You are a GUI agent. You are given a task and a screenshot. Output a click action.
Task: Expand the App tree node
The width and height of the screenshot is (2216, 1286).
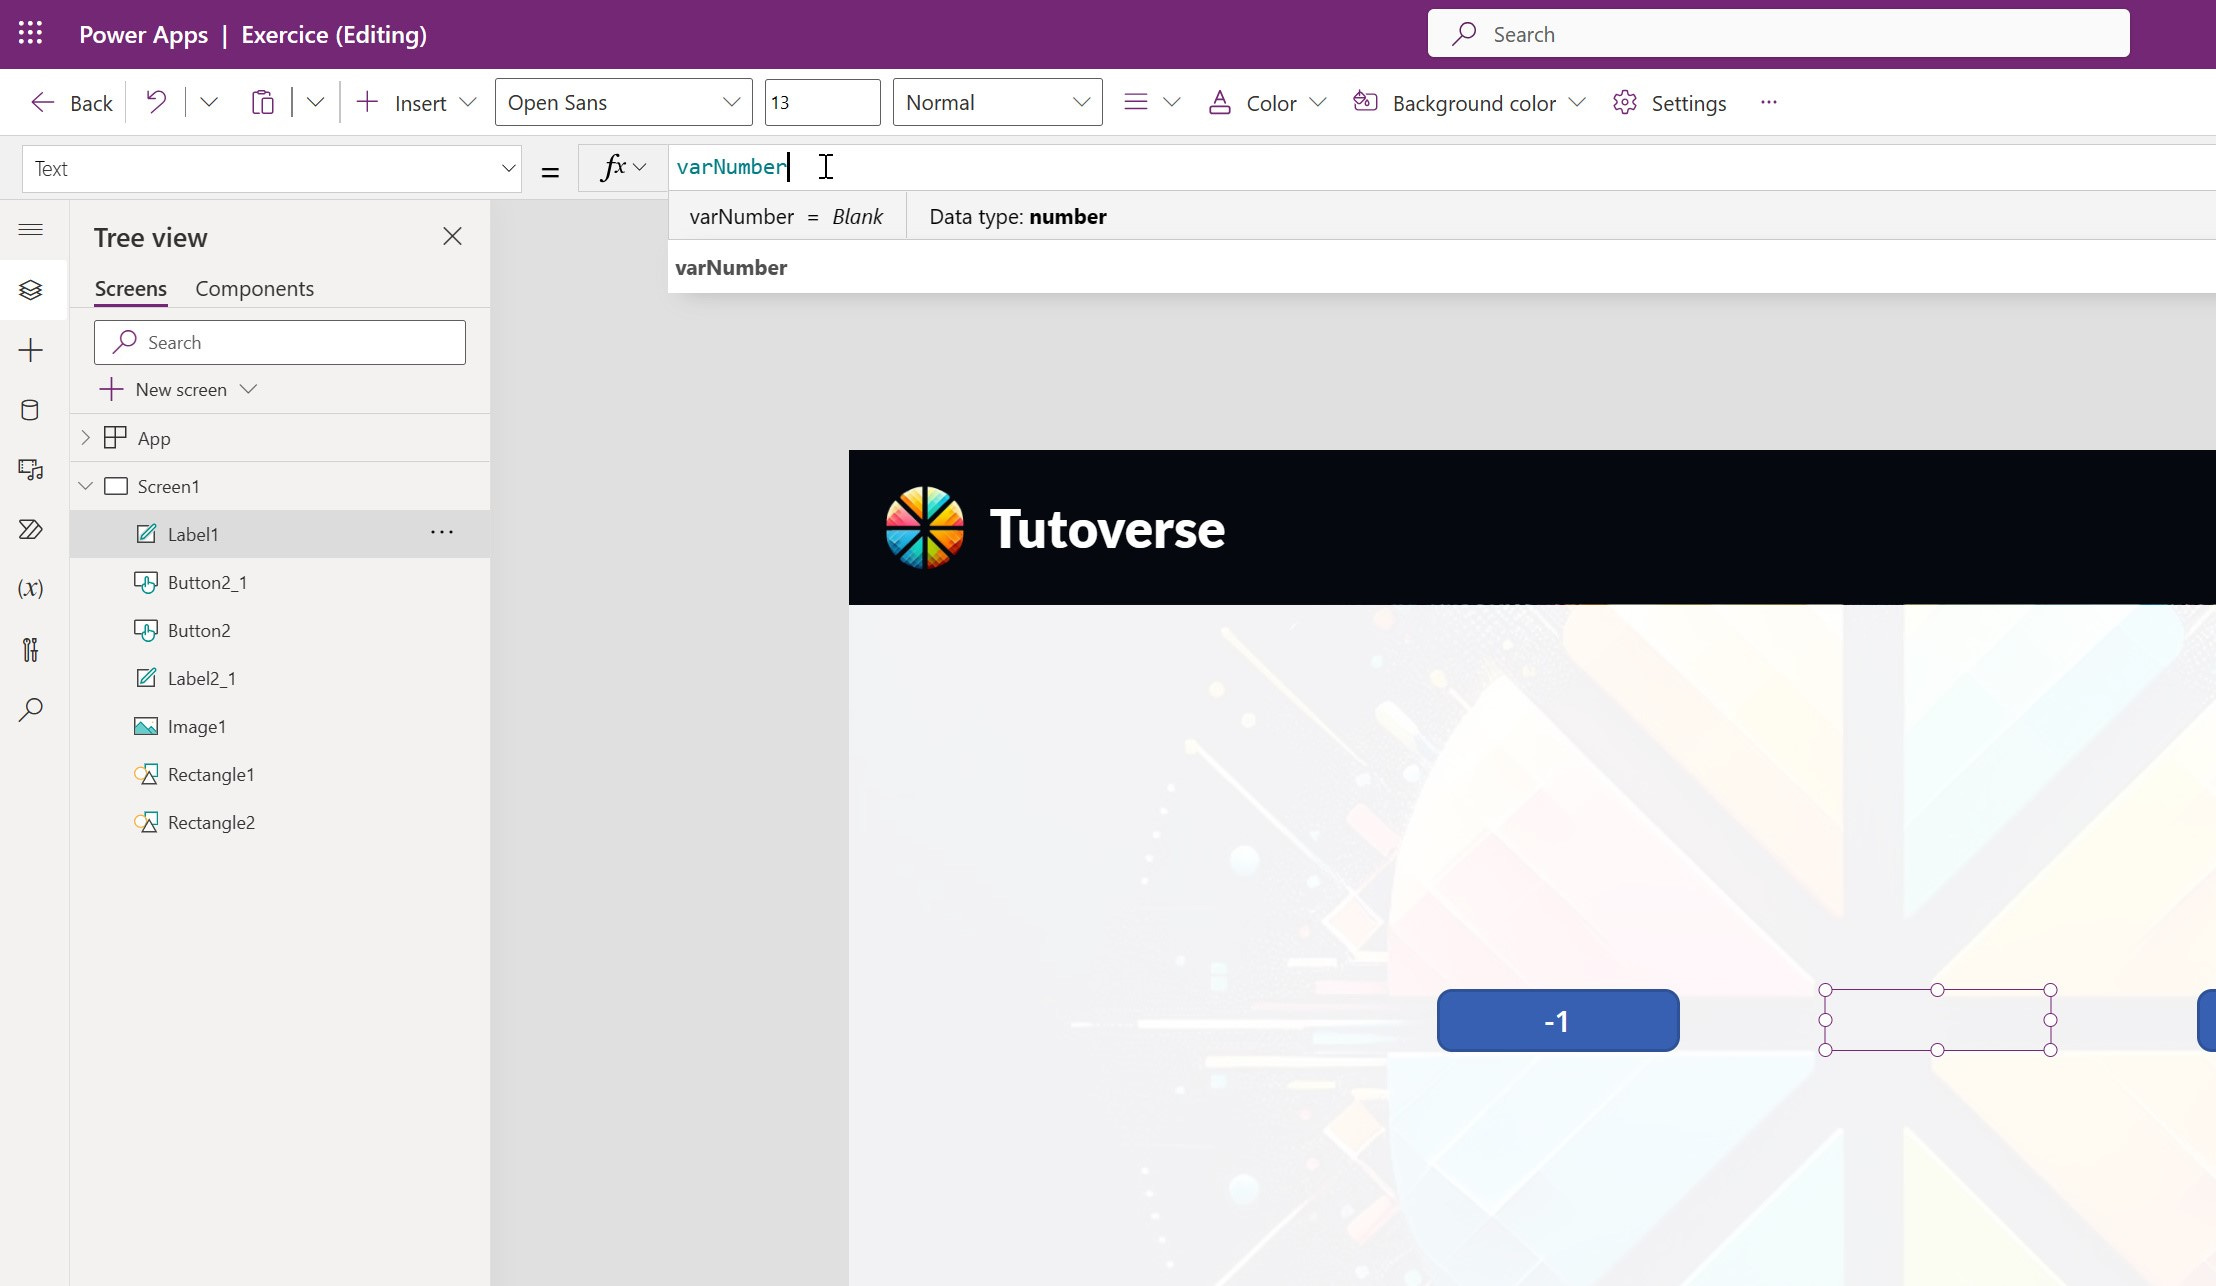pyautogui.click(x=86, y=438)
